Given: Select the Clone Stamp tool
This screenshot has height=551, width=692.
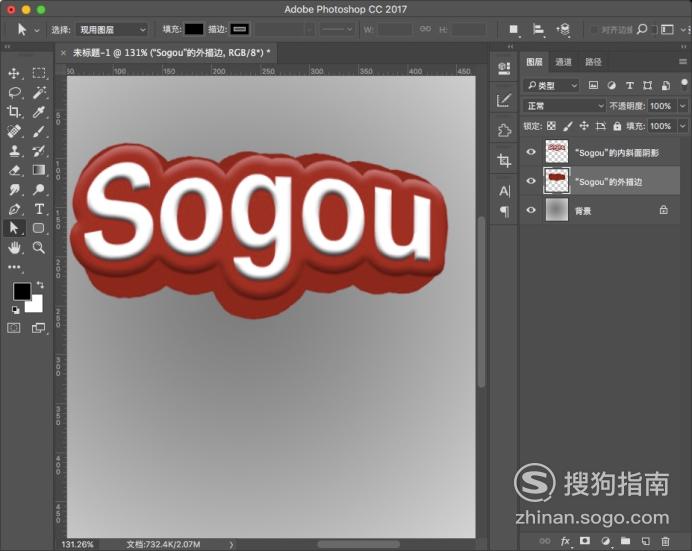Looking at the screenshot, I should coord(14,150).
